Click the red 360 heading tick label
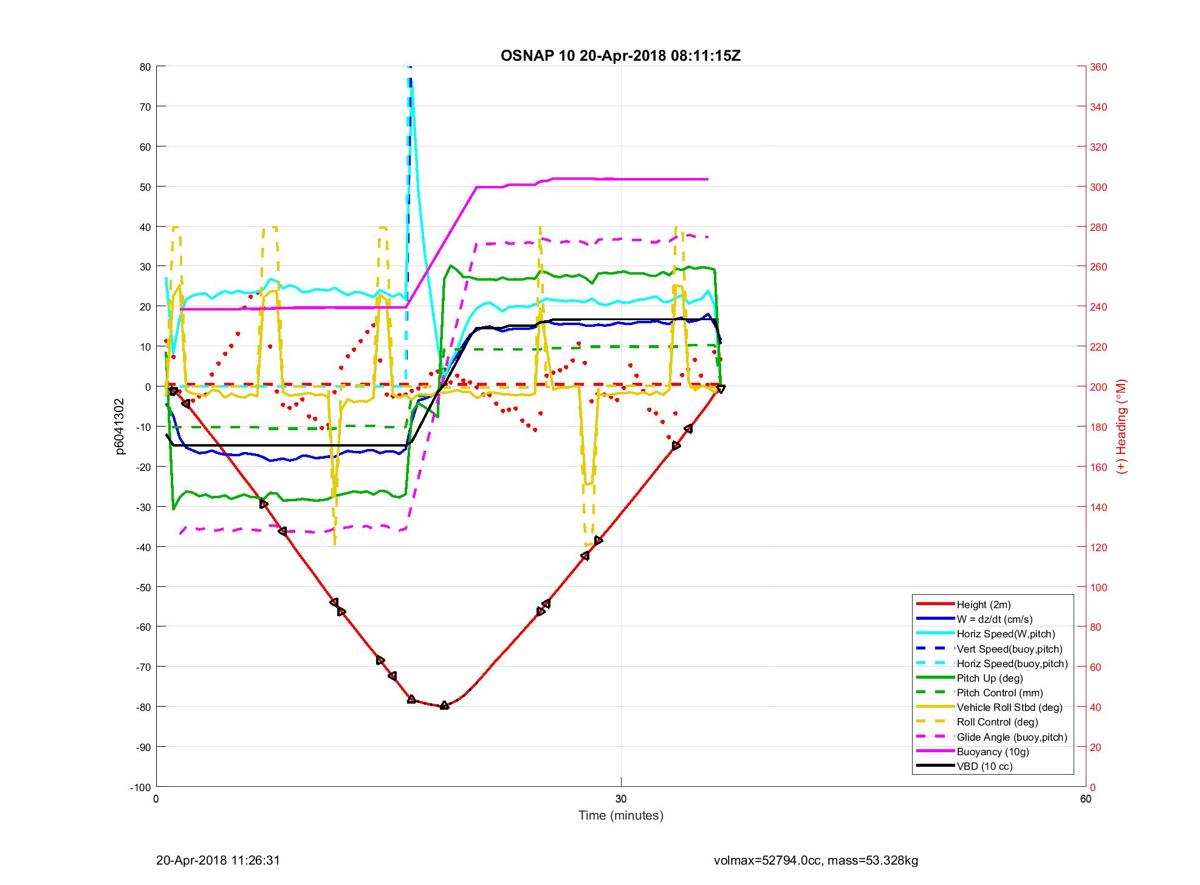This screenshot has width=1200, height=885. click(1099, 67)
